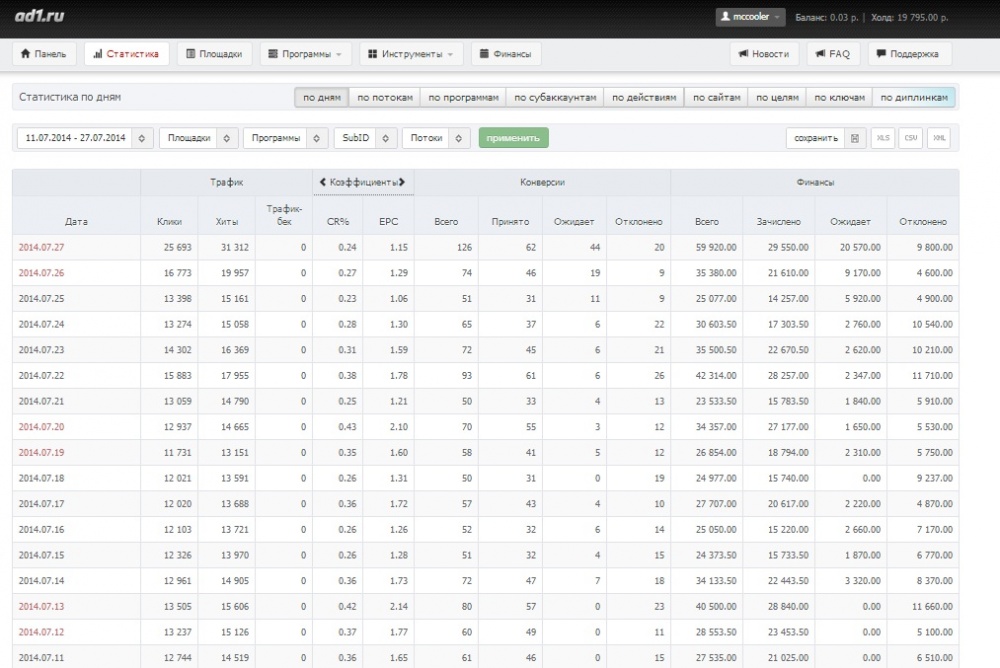Click the Хиты column header
This screenshot has width=1000, height=668.
(x=226, y=221)
